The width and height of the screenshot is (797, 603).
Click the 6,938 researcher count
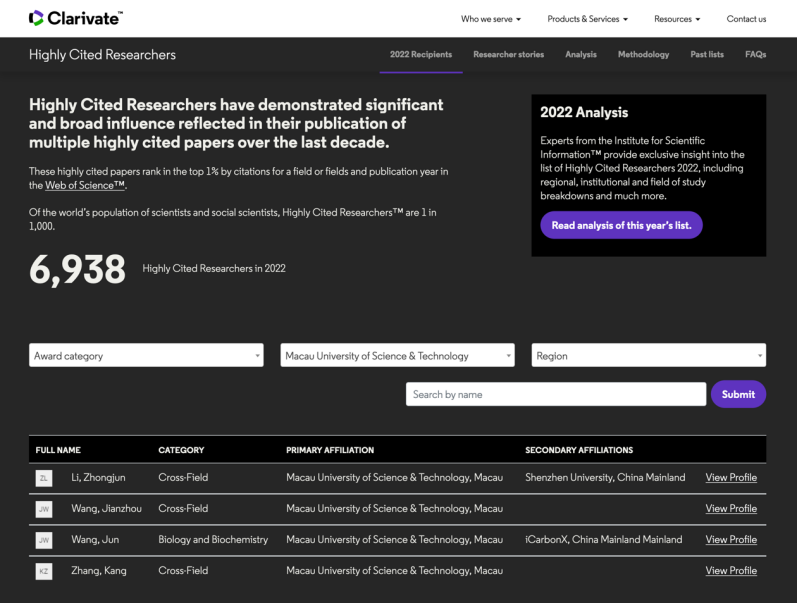pos(77,269)
